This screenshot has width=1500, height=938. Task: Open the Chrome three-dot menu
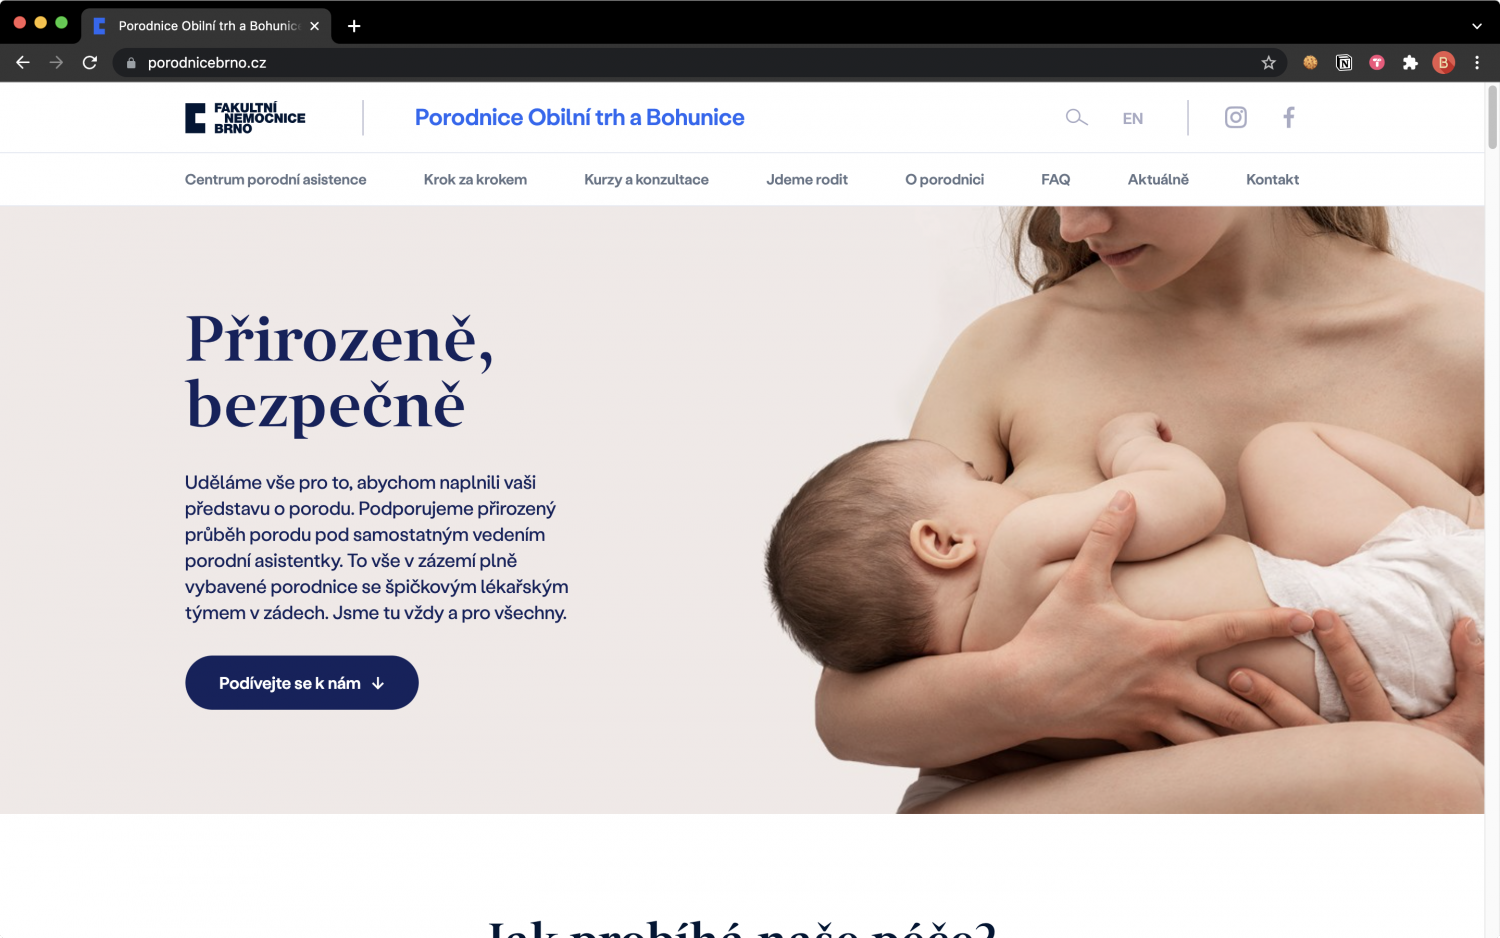click(1477, 63)
